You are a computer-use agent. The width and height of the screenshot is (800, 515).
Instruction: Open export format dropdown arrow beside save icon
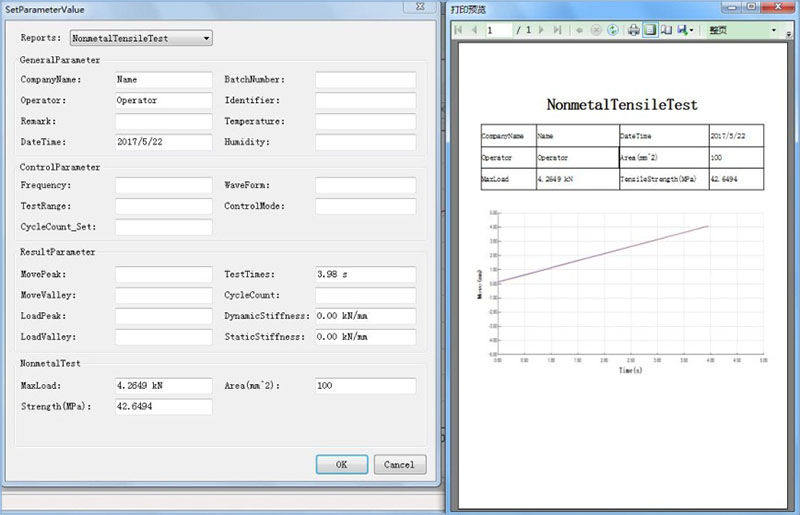692,30
